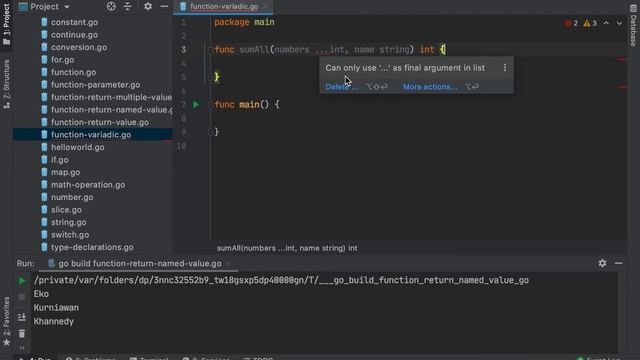The height and width of the screenshot is (360, 640).
Task: Click the locate-in-project target icon
Action: point(111,7)
